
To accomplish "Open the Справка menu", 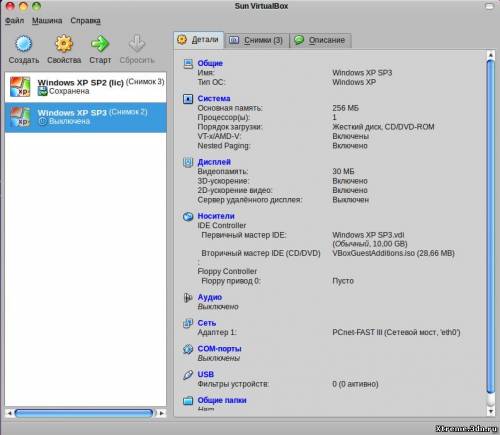I will [85, 21].
